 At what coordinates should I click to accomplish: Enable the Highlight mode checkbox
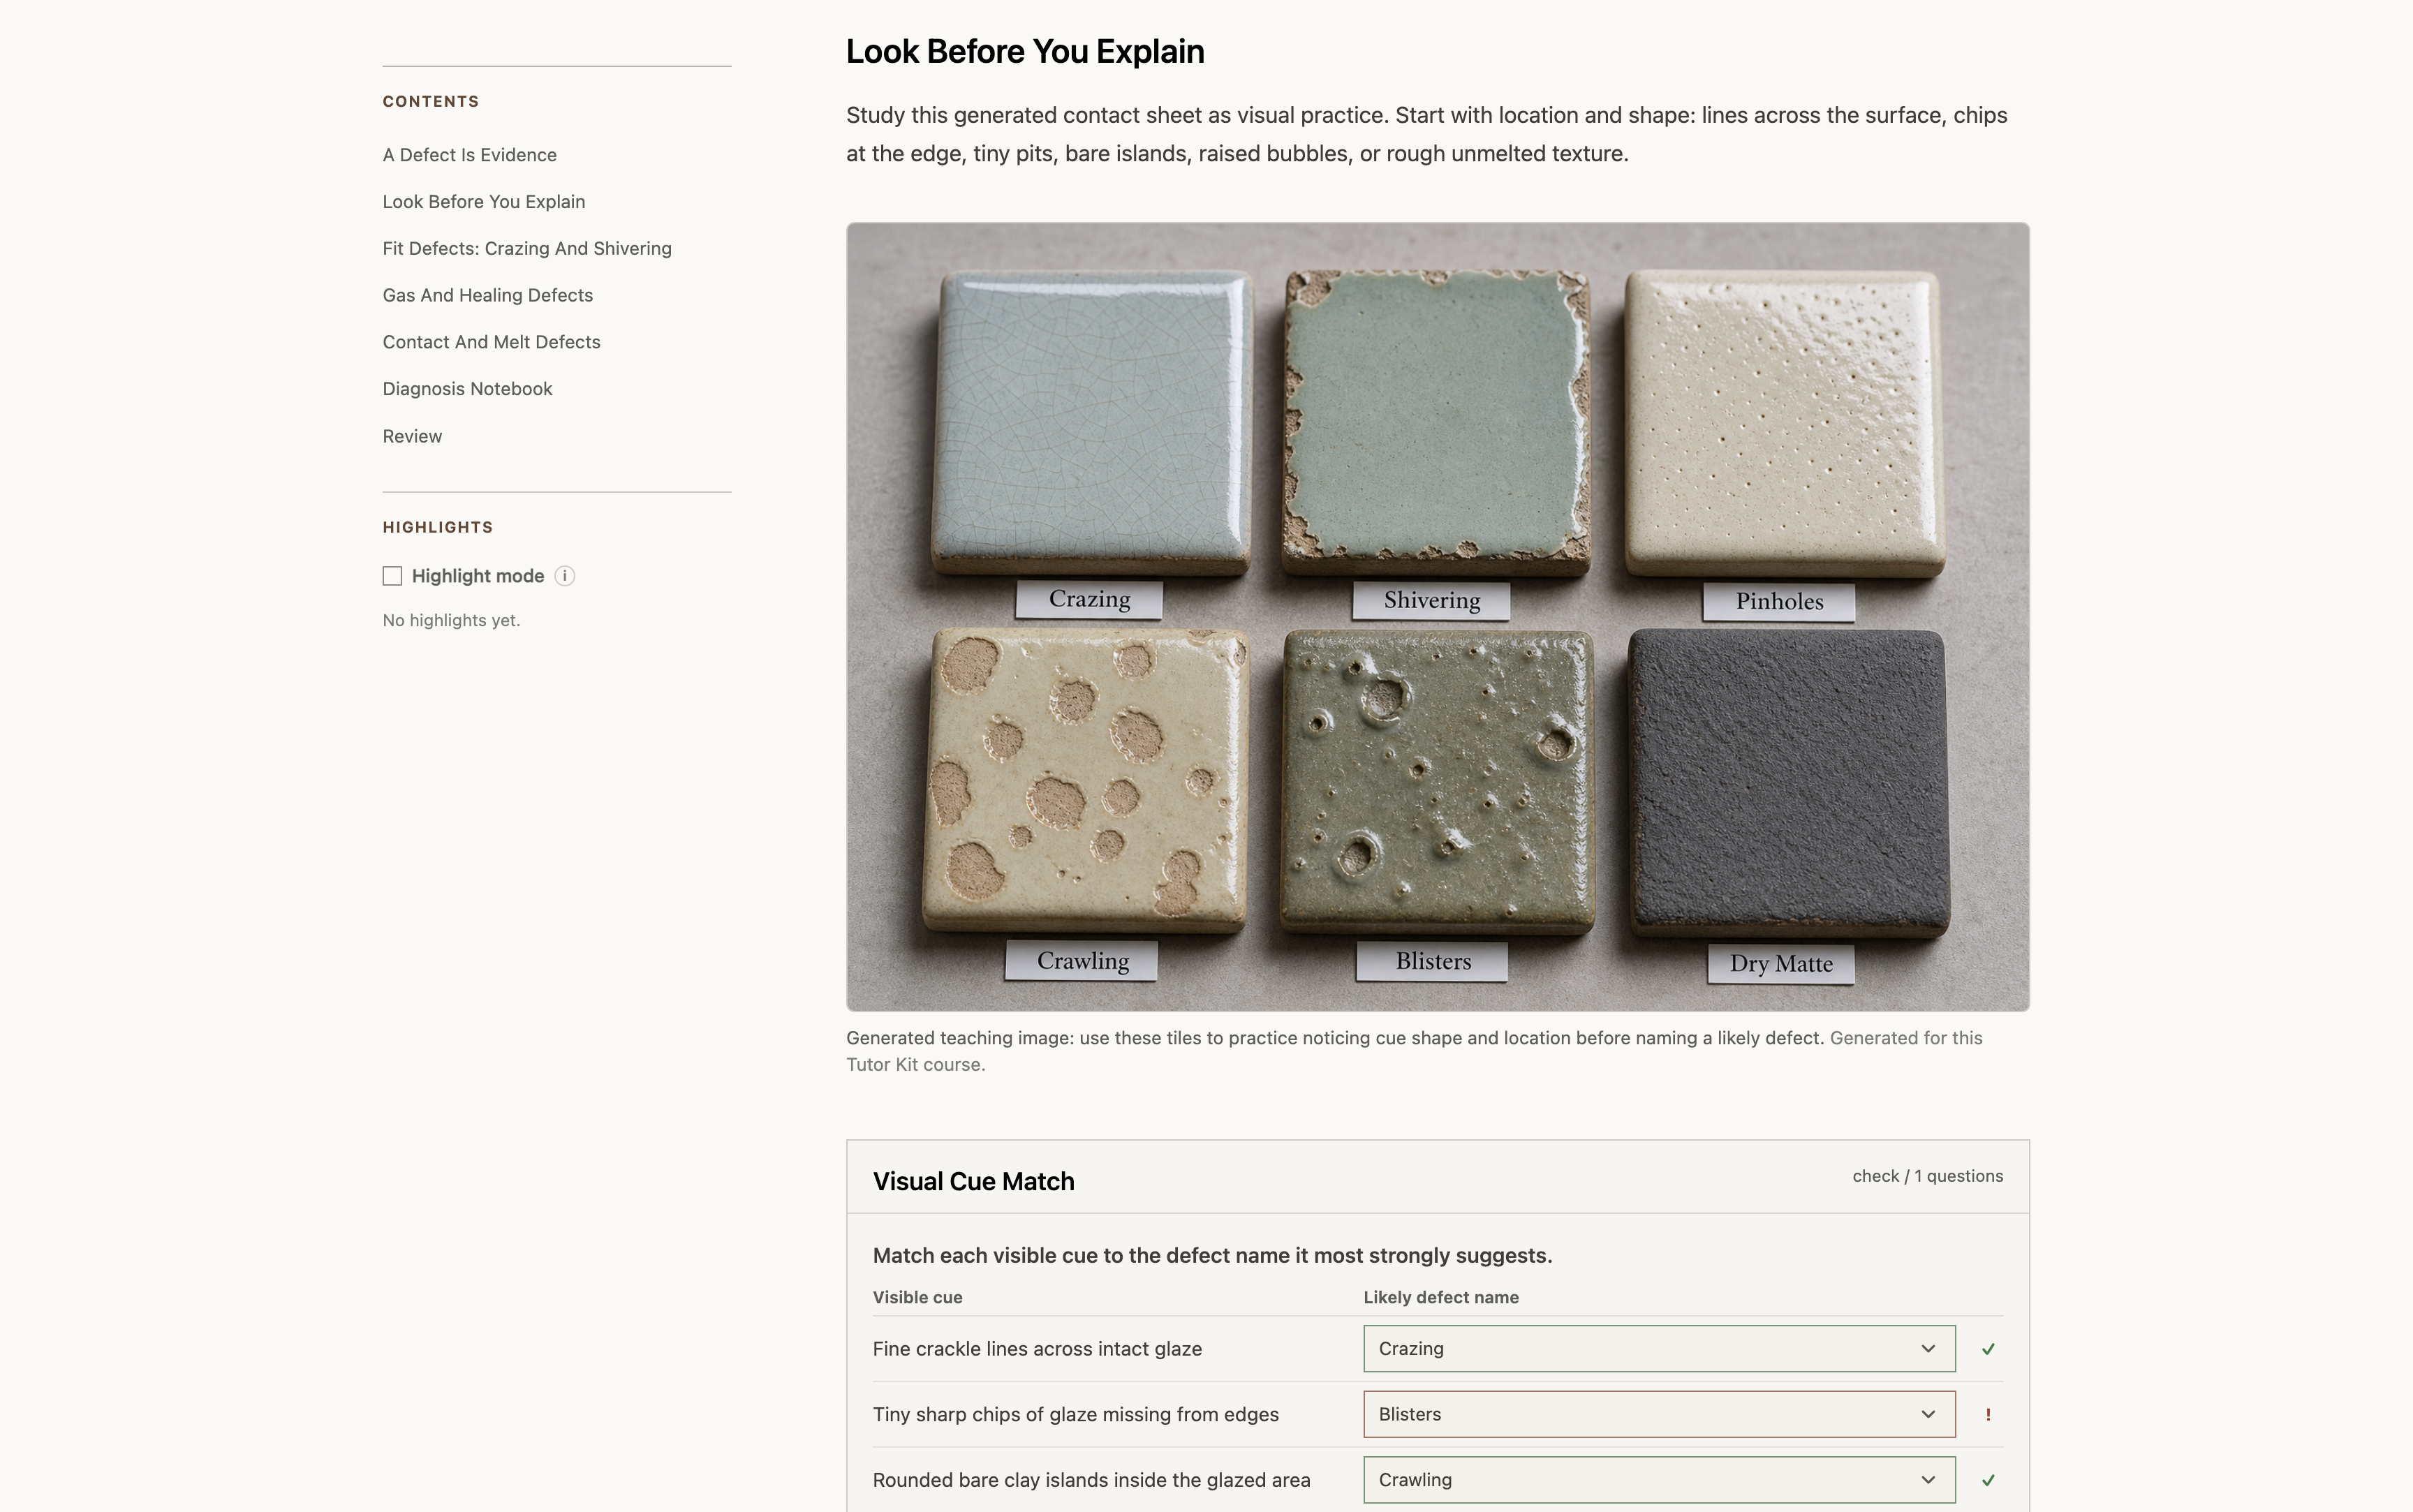pyautogui.click(x=392, y=576)
